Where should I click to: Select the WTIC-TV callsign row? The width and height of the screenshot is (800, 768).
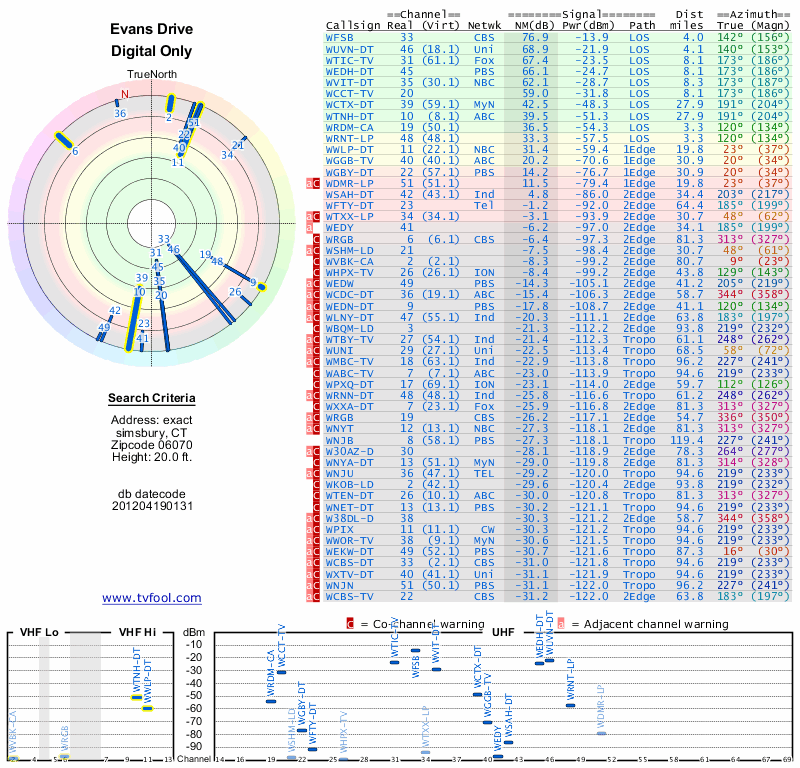coord(349,60)
